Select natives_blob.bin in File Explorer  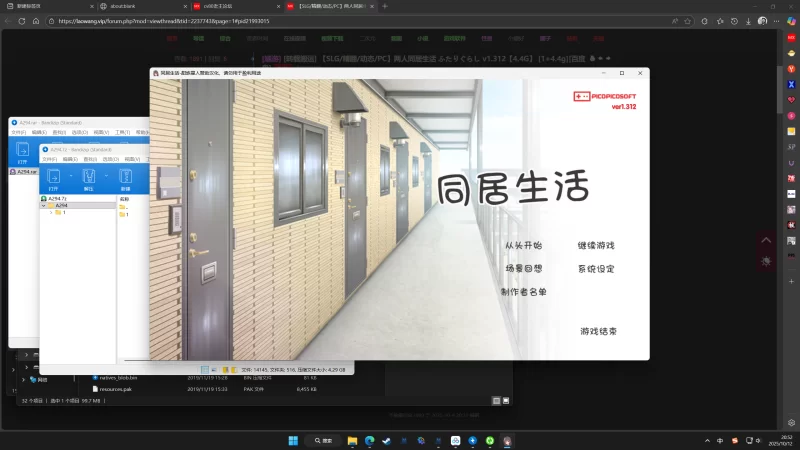click(118, 378)
